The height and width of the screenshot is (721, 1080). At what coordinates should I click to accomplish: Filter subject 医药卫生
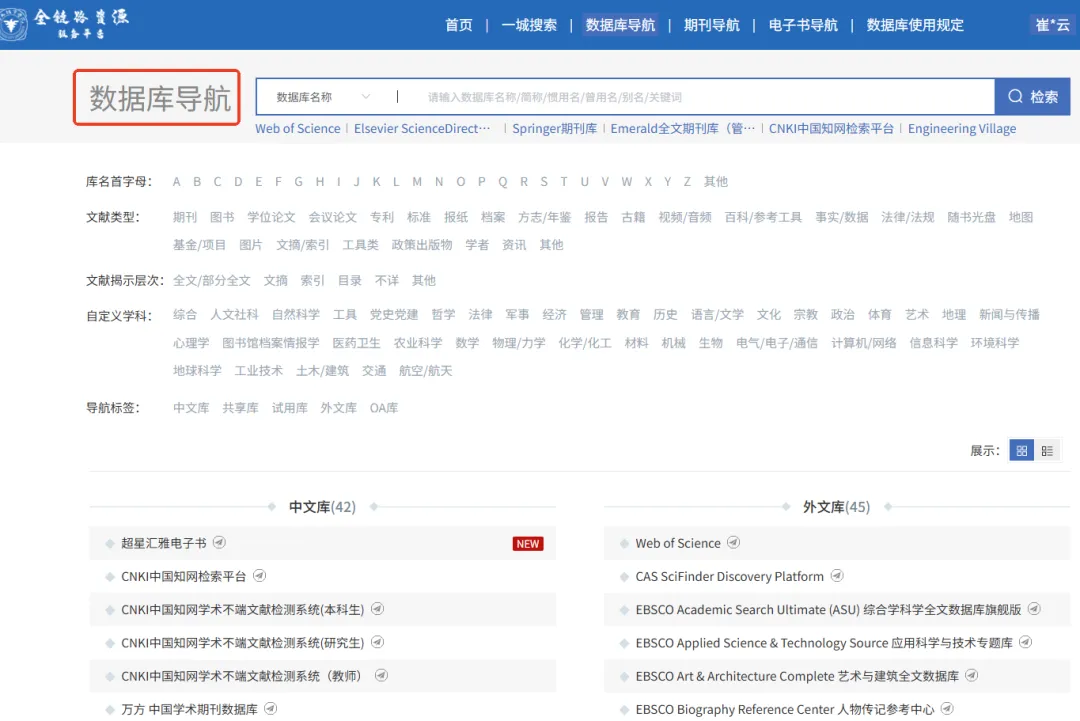[356, 343]
